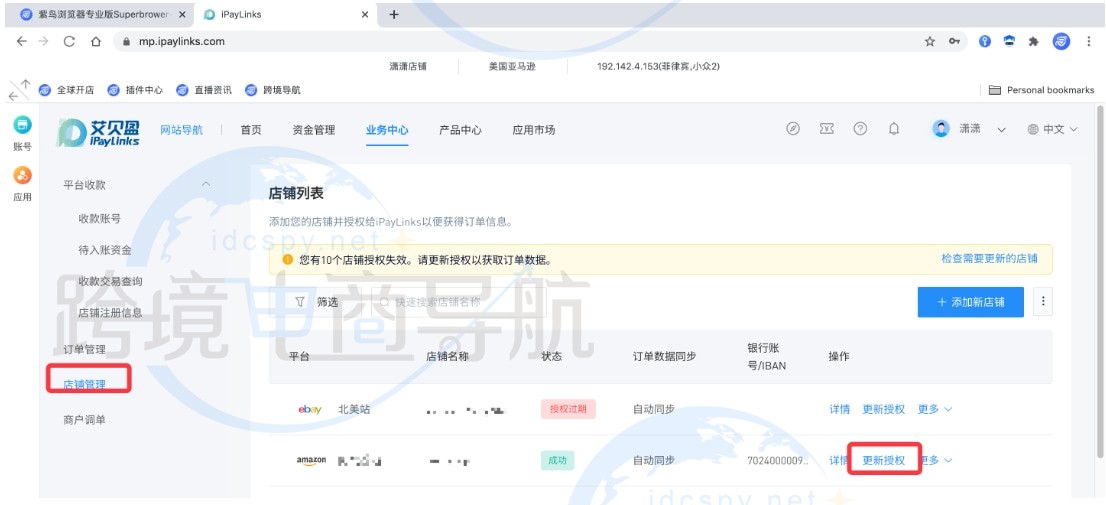Open a new browser tab with plus

[394, 14]
